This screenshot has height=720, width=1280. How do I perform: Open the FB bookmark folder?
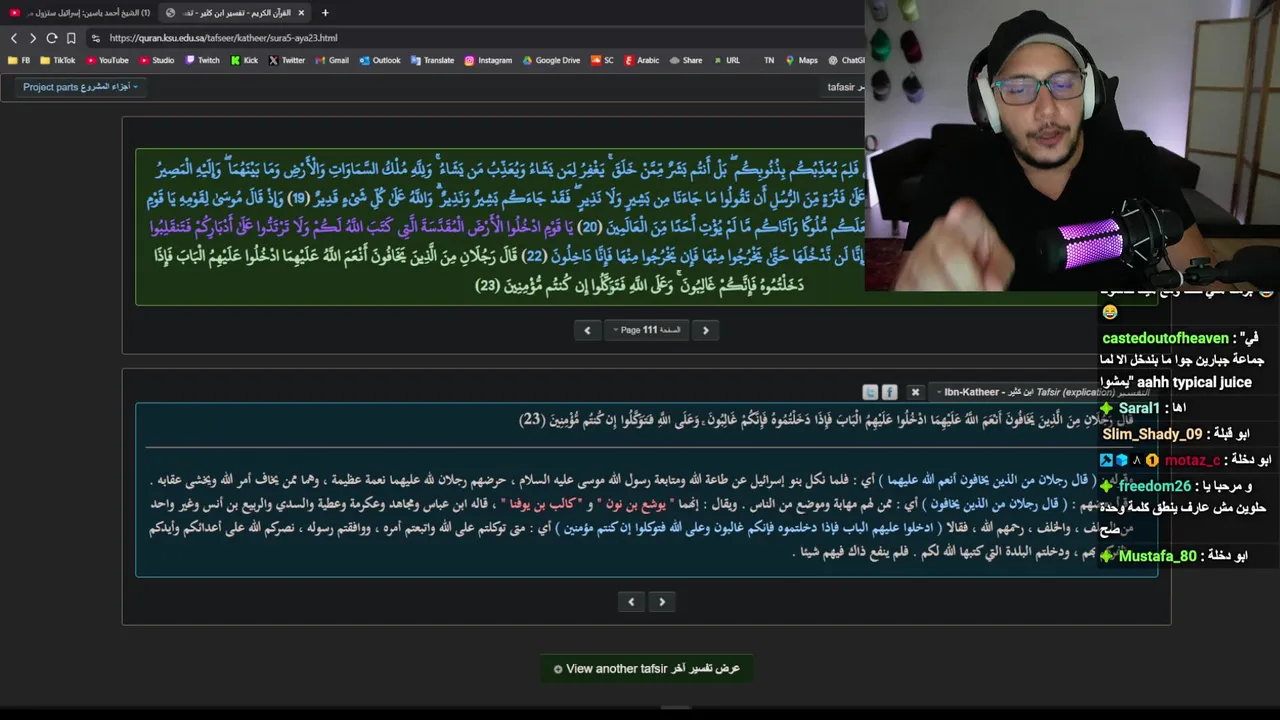click(x=19, y=60)
